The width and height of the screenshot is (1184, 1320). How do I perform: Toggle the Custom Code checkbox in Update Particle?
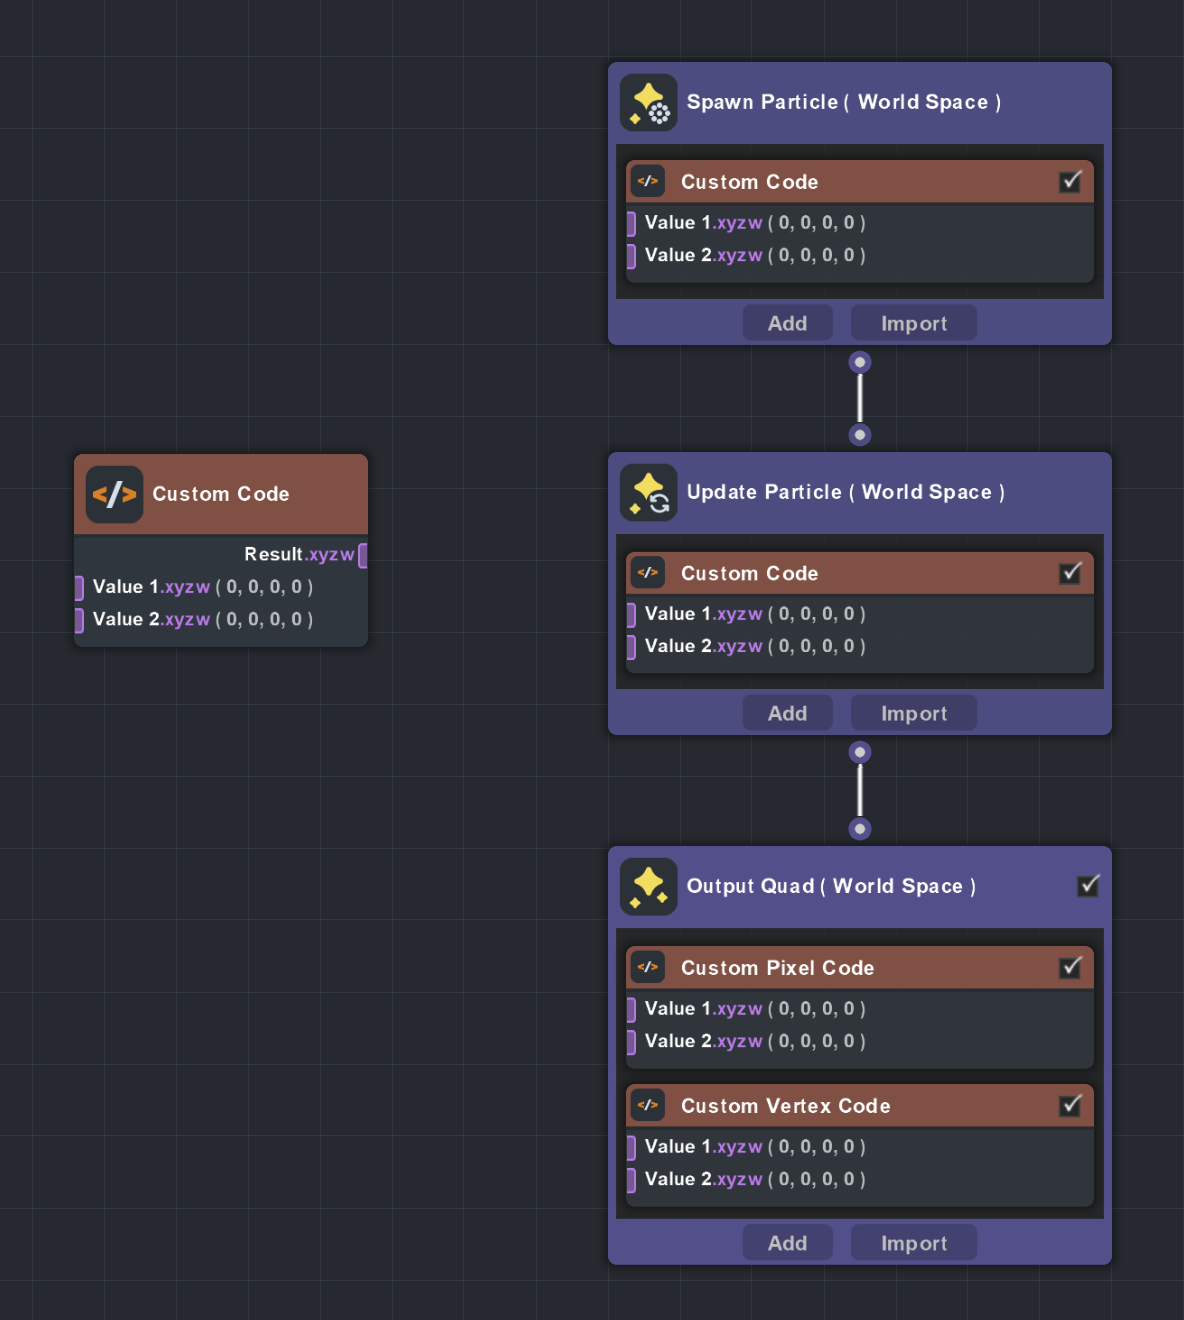1071,572
